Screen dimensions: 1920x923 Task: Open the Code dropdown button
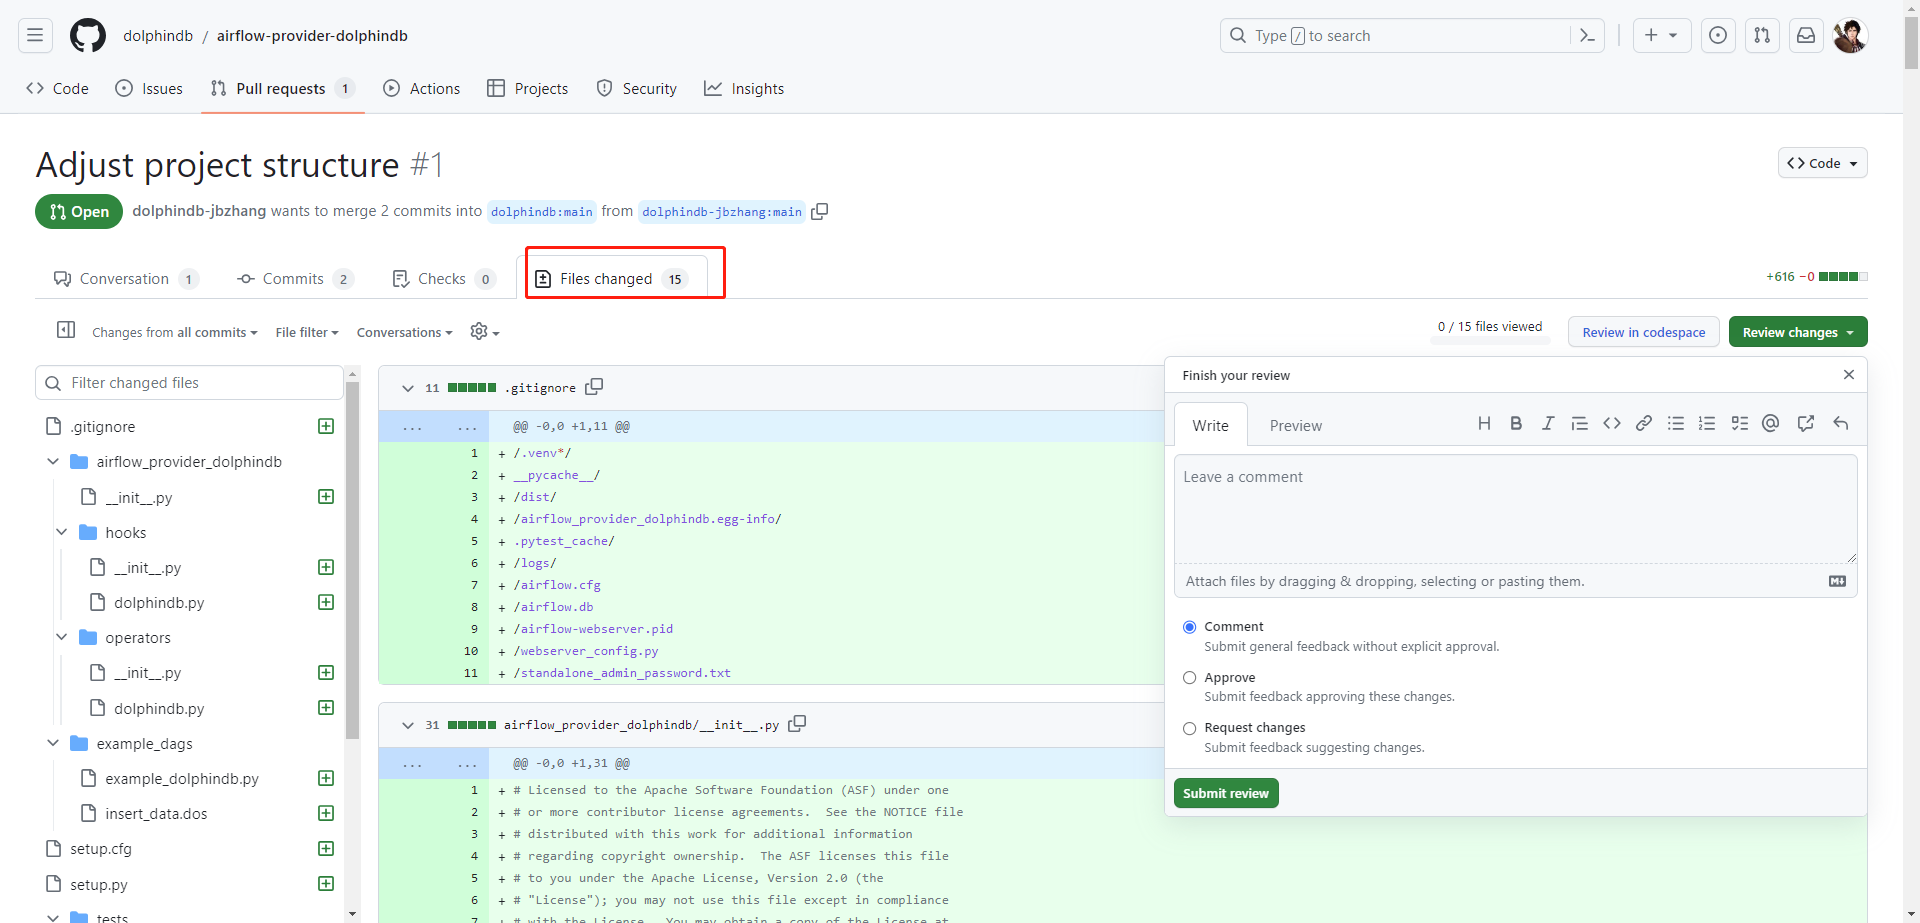pos(1822,163)
